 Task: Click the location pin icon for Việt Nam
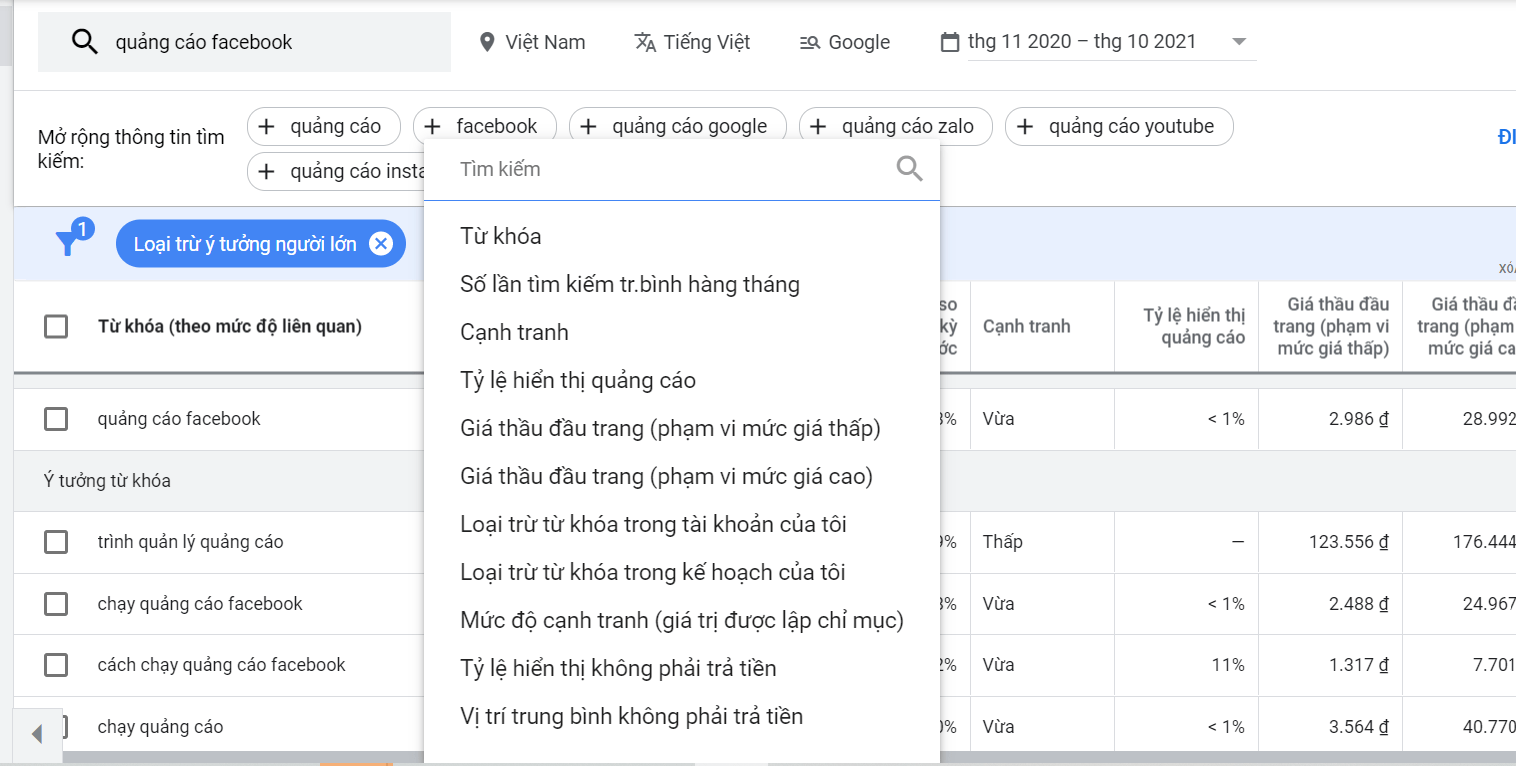(487, 42)
